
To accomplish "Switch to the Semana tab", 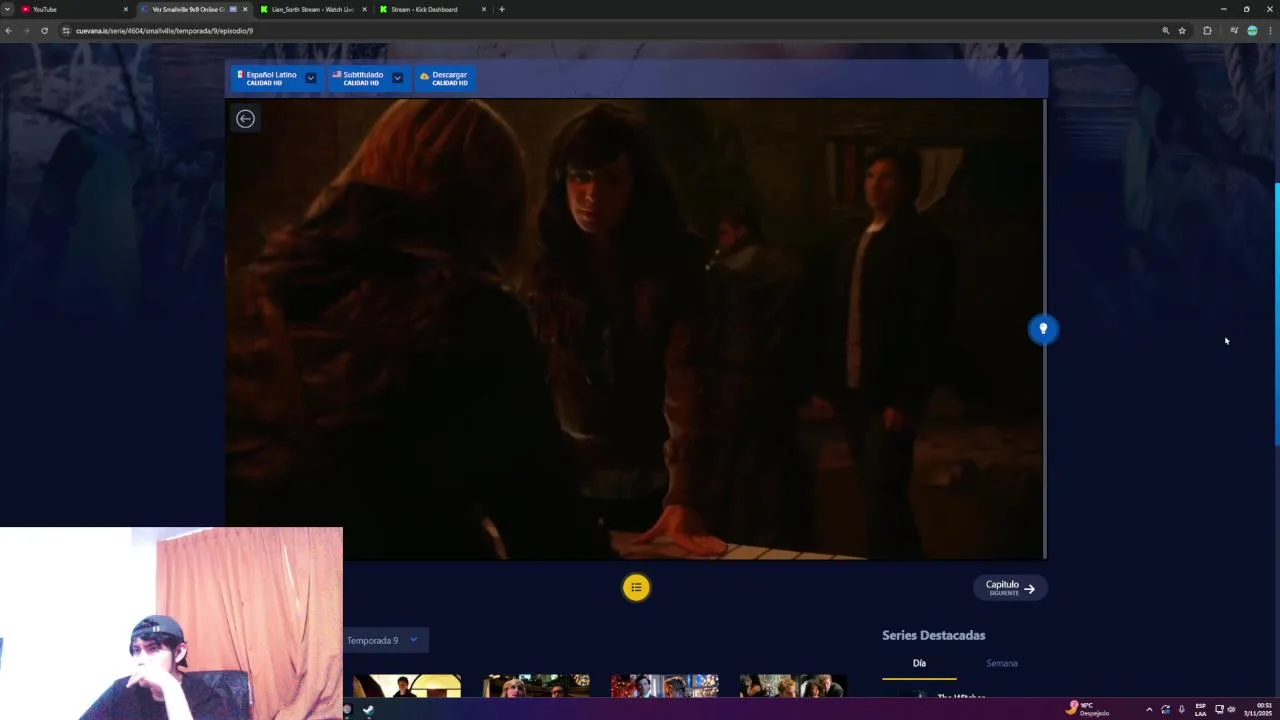I will click(x=1002, y=663).
